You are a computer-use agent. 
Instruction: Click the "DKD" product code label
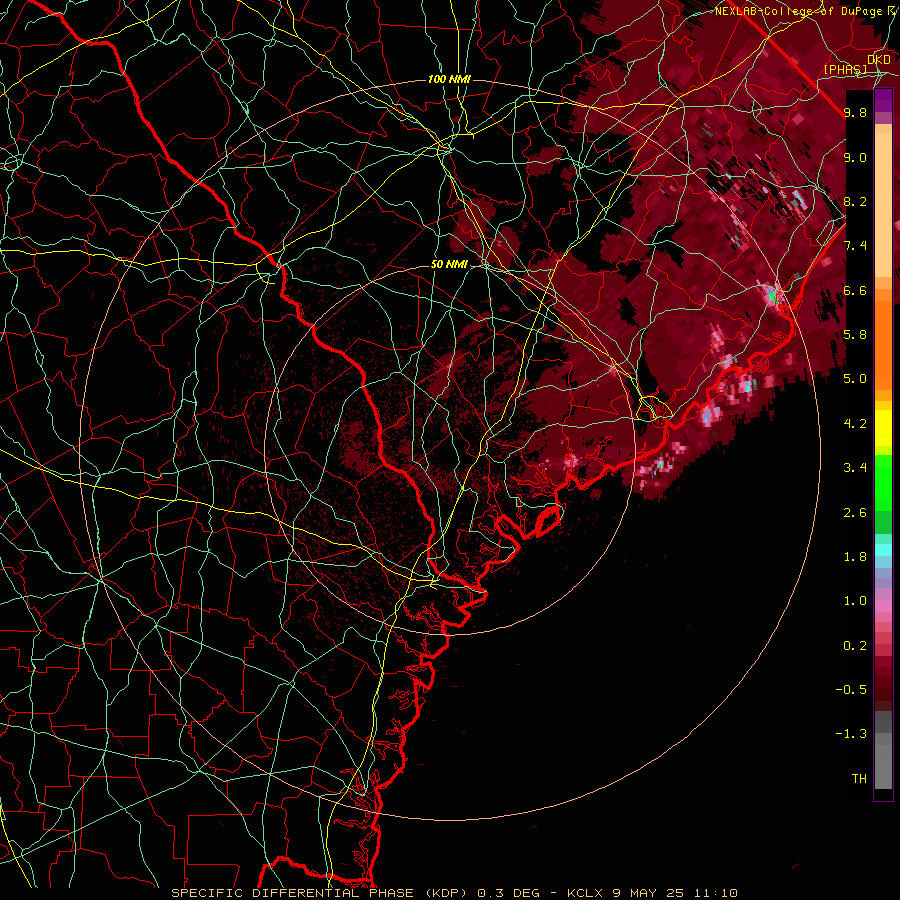(879, 59)
